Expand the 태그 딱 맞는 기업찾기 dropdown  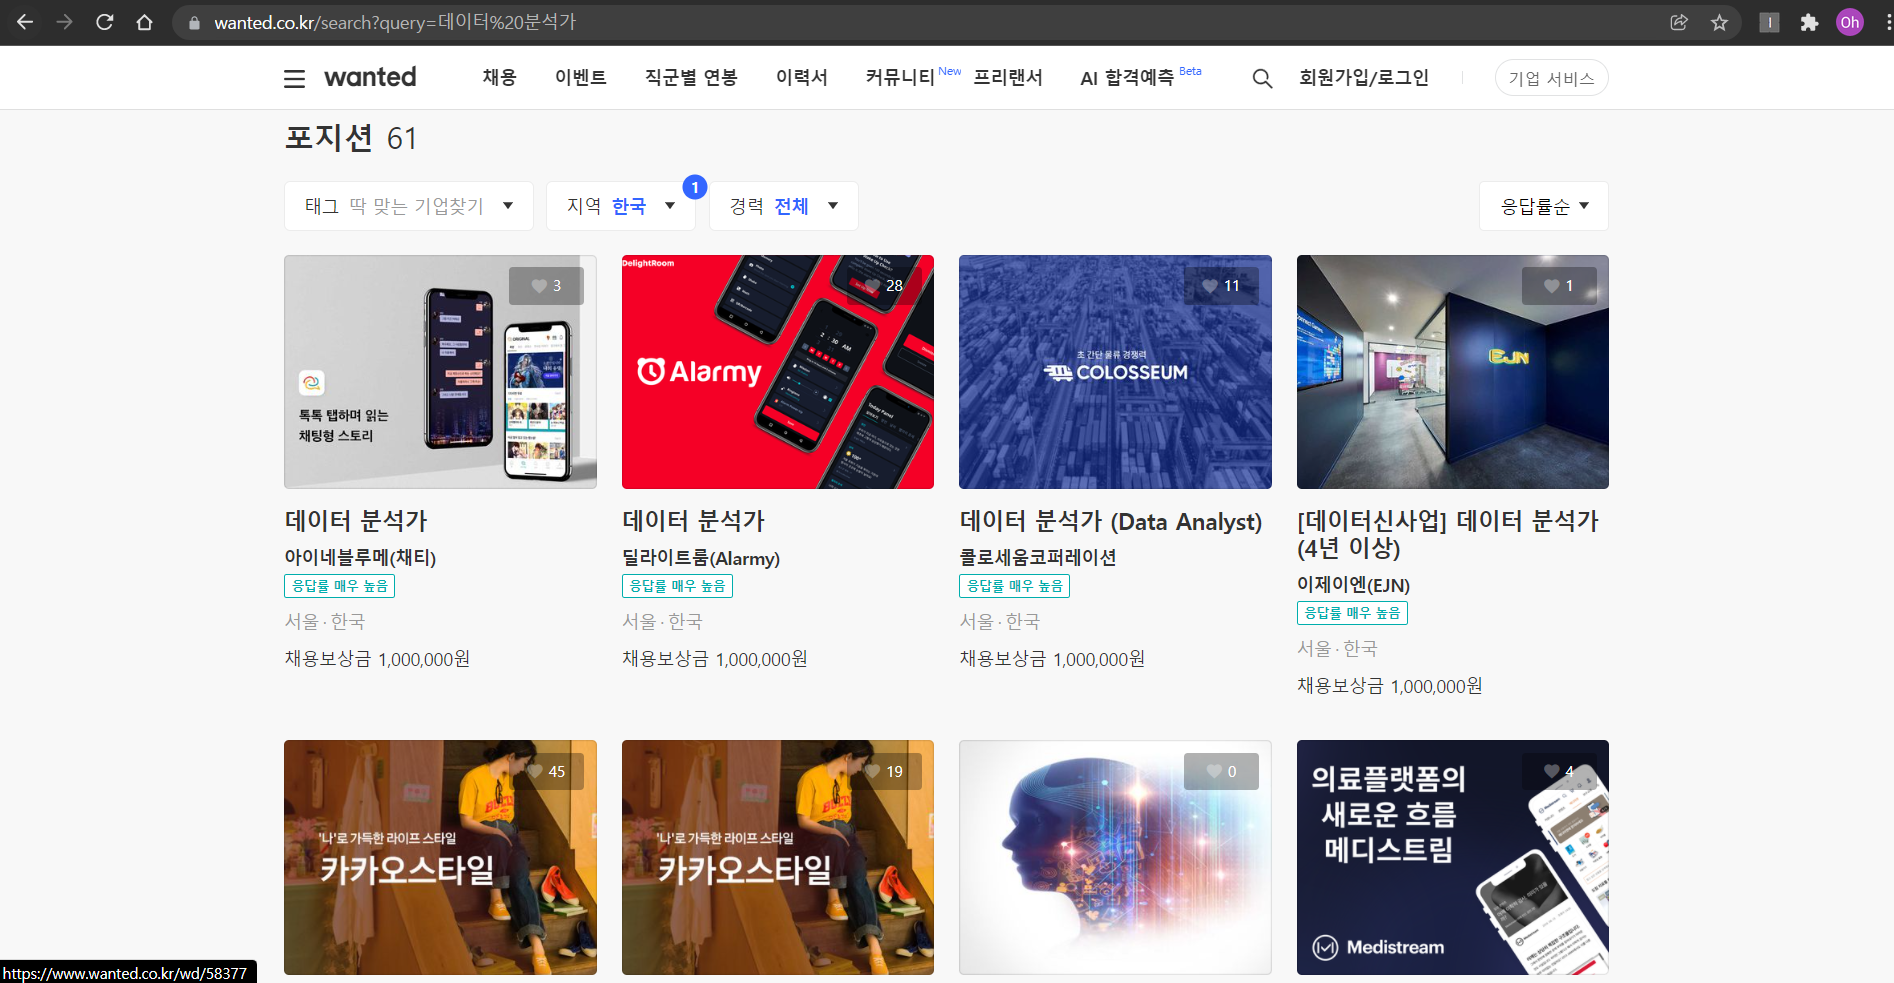(x=409, y=206)
